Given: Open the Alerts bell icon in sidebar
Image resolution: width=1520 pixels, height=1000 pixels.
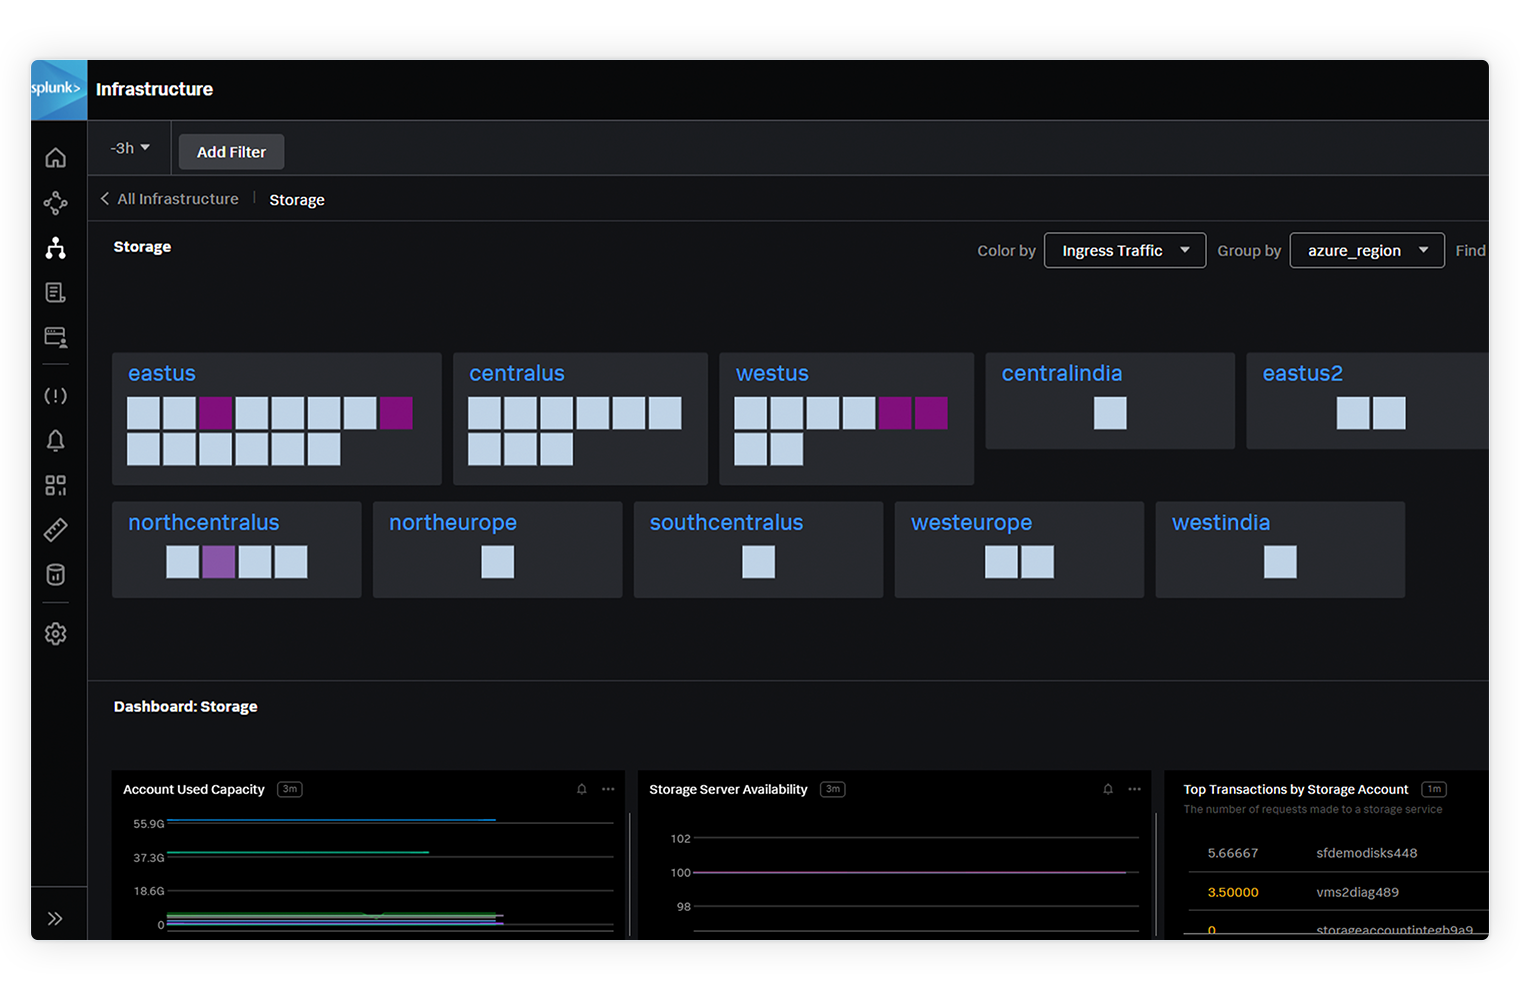Looking at the screenshot, I should coord(56,440).
